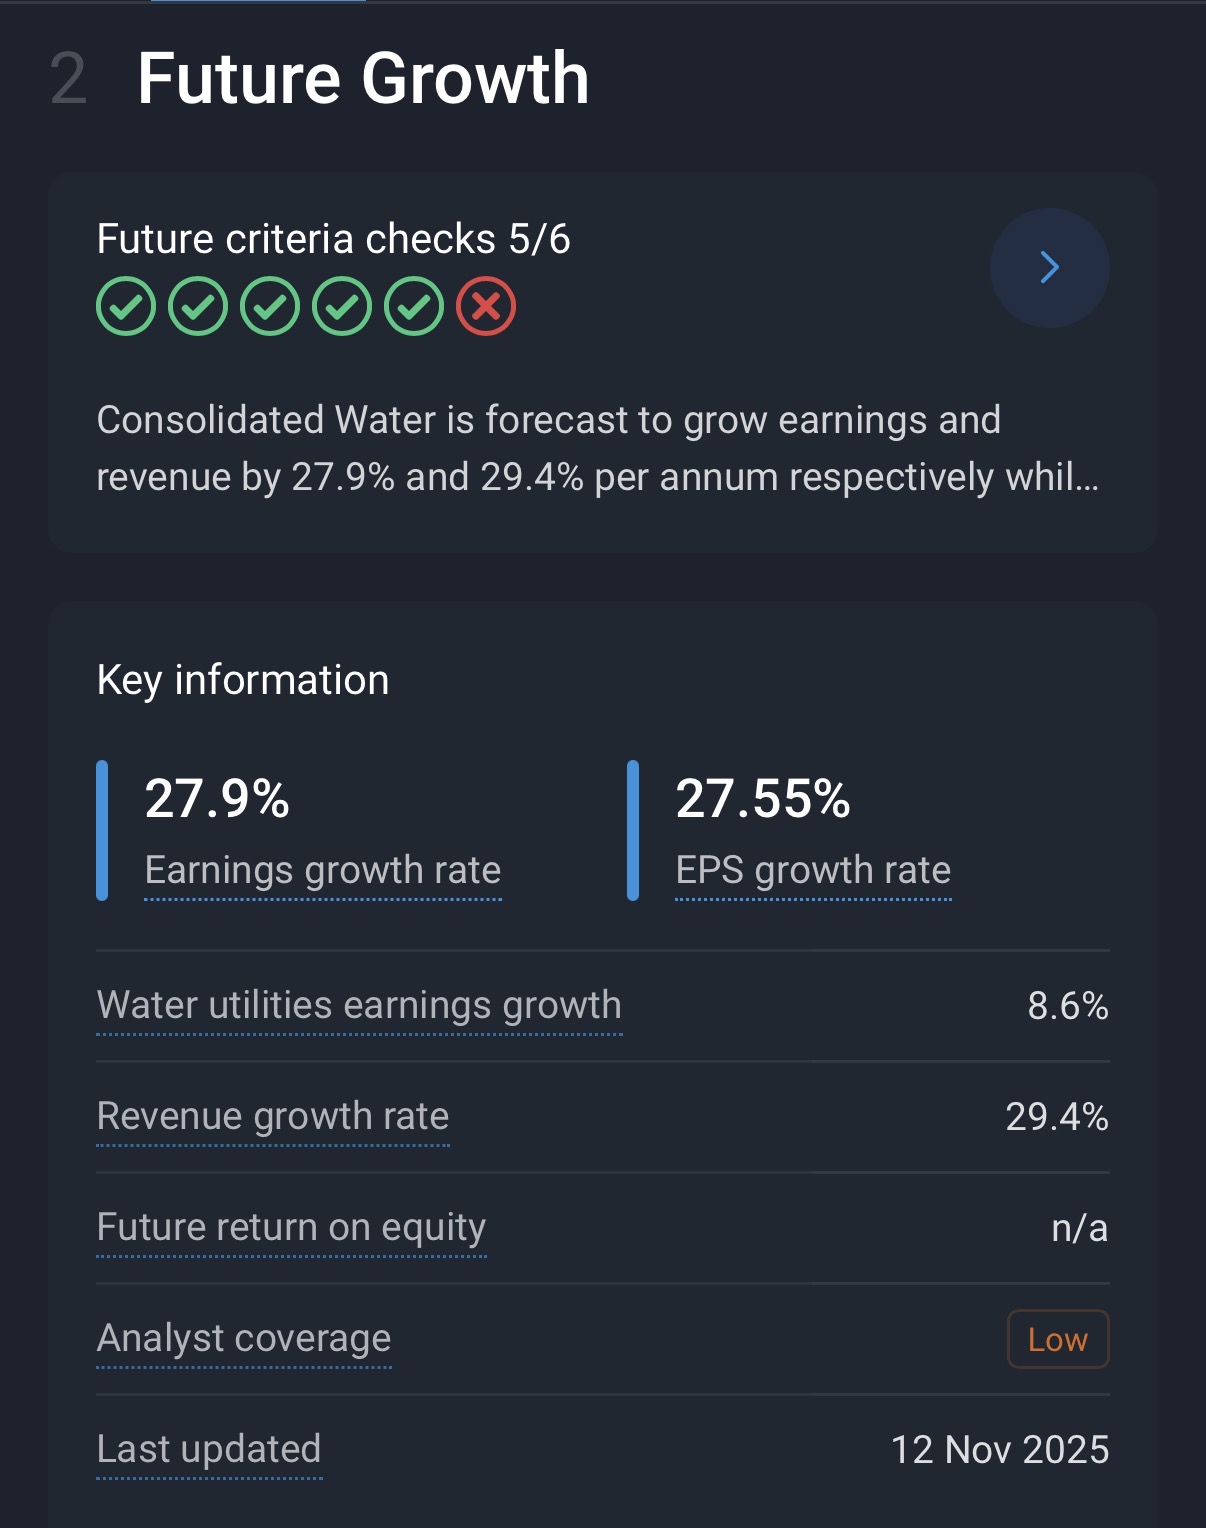1206x1528 pixels.
Task: Read the Consolidated Water forecast summary text
Action: tap(597, 448)
